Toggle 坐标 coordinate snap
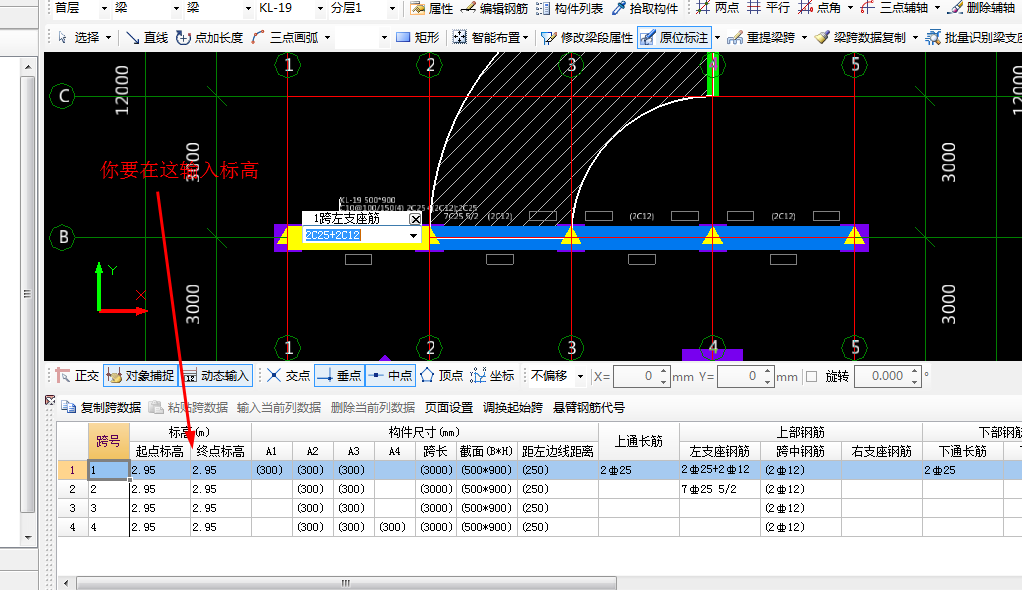Viewport: 1022px width, 590px height. [x=492, y=376]
